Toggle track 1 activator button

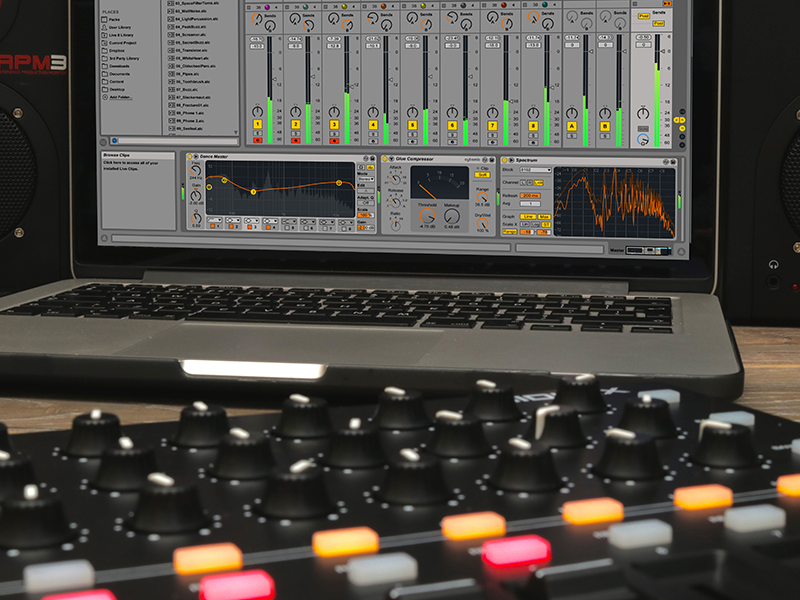pos(258,124)
